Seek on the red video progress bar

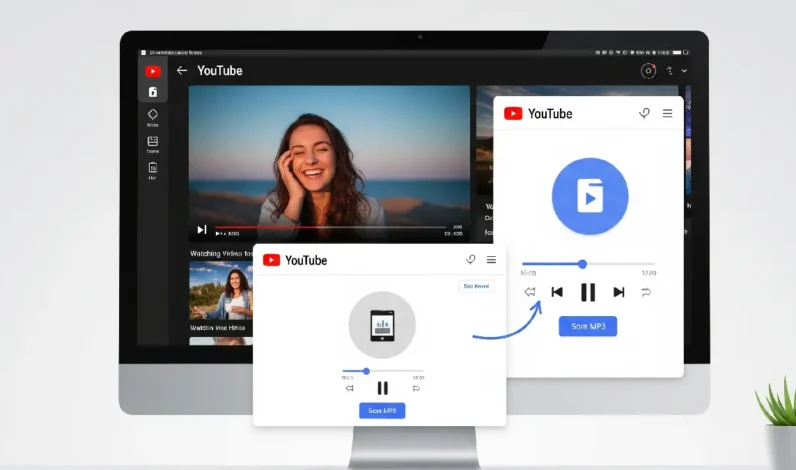[330, 227]
